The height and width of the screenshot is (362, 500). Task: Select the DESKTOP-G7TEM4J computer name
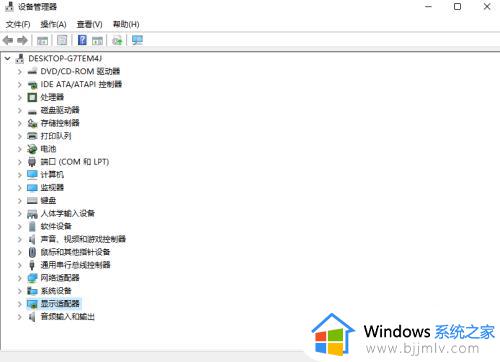pos(65,59)
